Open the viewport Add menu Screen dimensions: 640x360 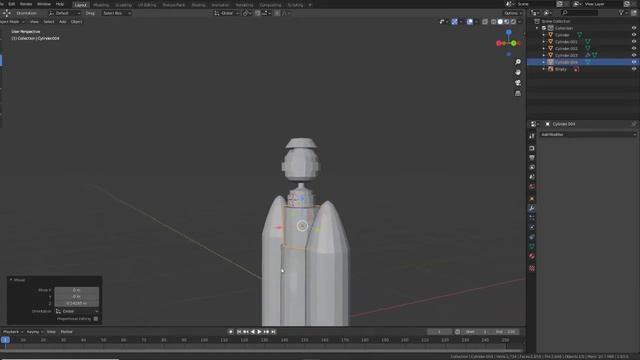pyautogui.click(x=62, y=22)
